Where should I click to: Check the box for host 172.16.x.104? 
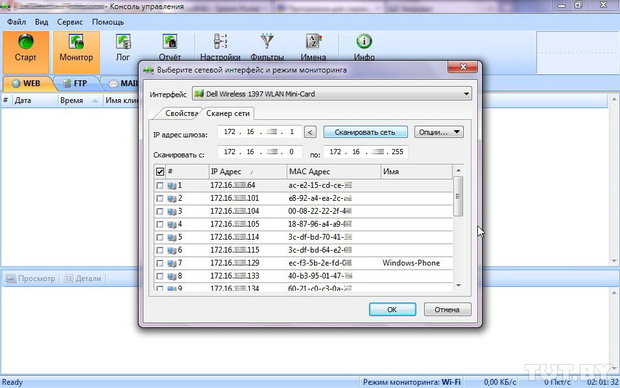point(160,212)
